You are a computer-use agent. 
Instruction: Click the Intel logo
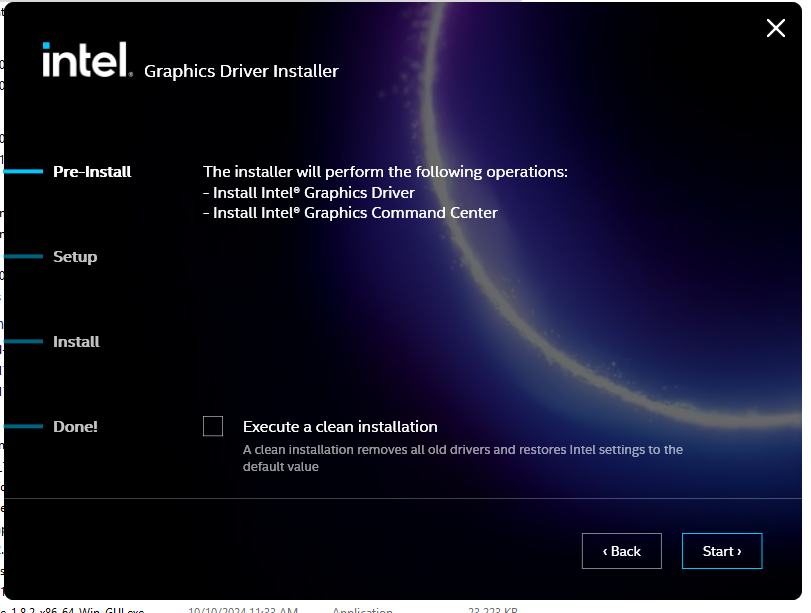coord(87,60)
